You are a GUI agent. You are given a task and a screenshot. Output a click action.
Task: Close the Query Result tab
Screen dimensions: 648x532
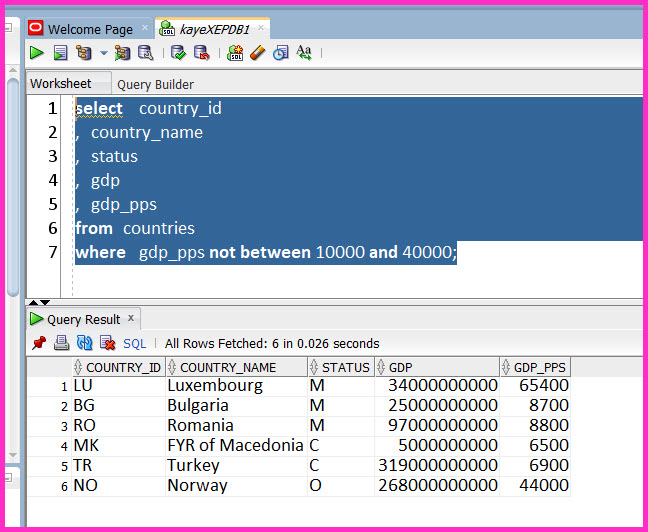coord(131,318)
